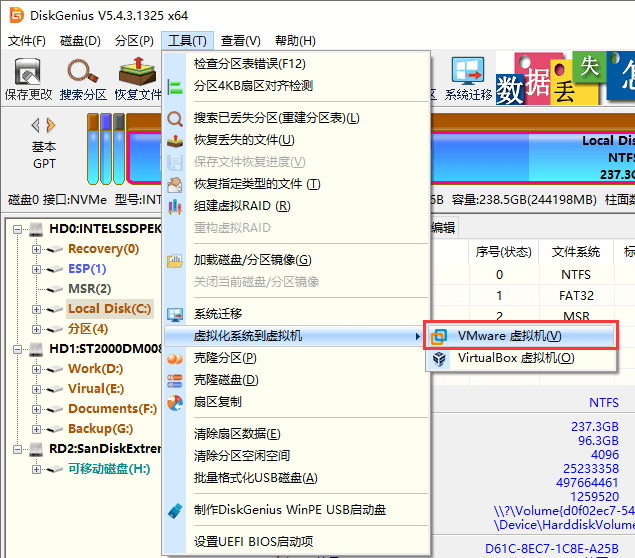
Task: Click the volume GUID D61C-8EC7-1C8E-A25B text
Action: pyautogui.click(x=552, y=549)
